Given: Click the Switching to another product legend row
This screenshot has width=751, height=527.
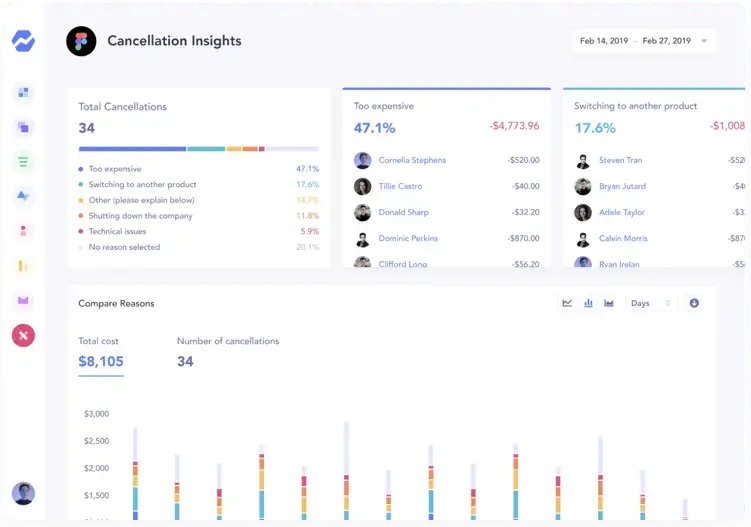Looking at the screenshot, I should pos(199,184).
